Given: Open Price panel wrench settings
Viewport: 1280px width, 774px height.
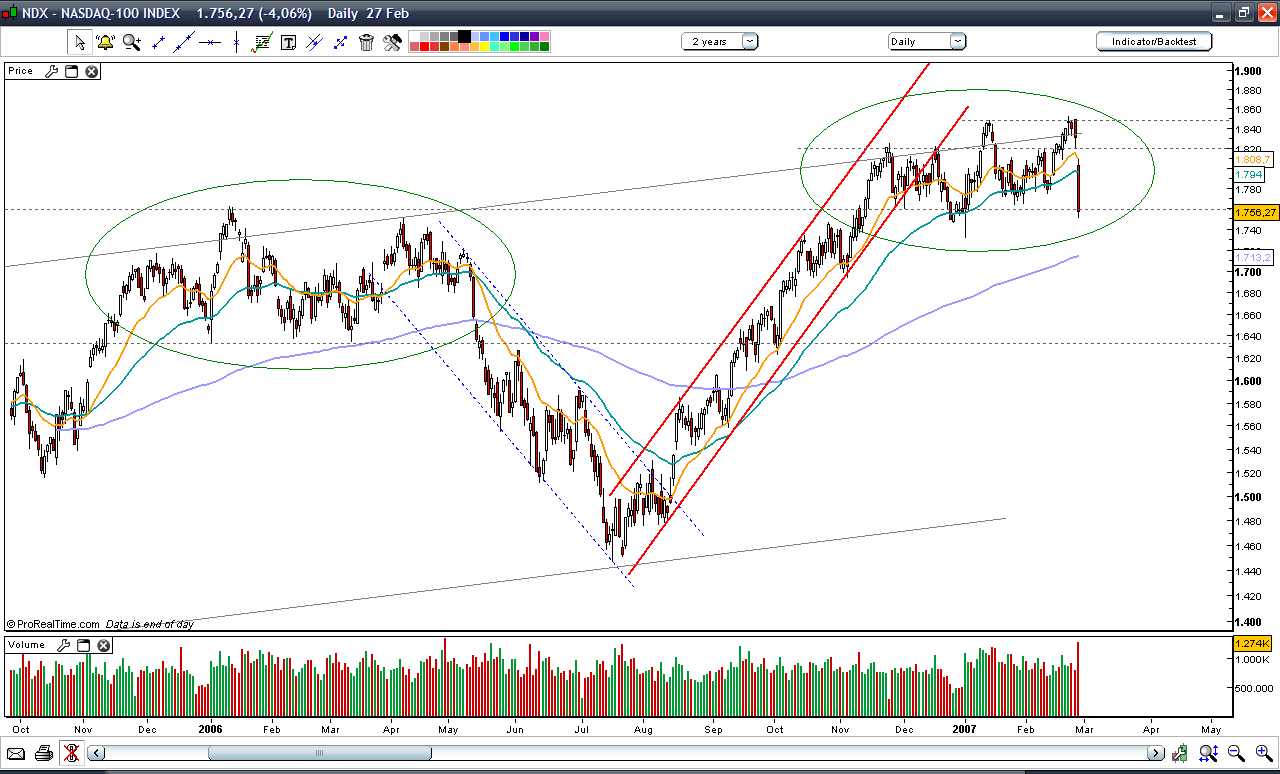Looking at the screenshot, I should click(53, 71).
